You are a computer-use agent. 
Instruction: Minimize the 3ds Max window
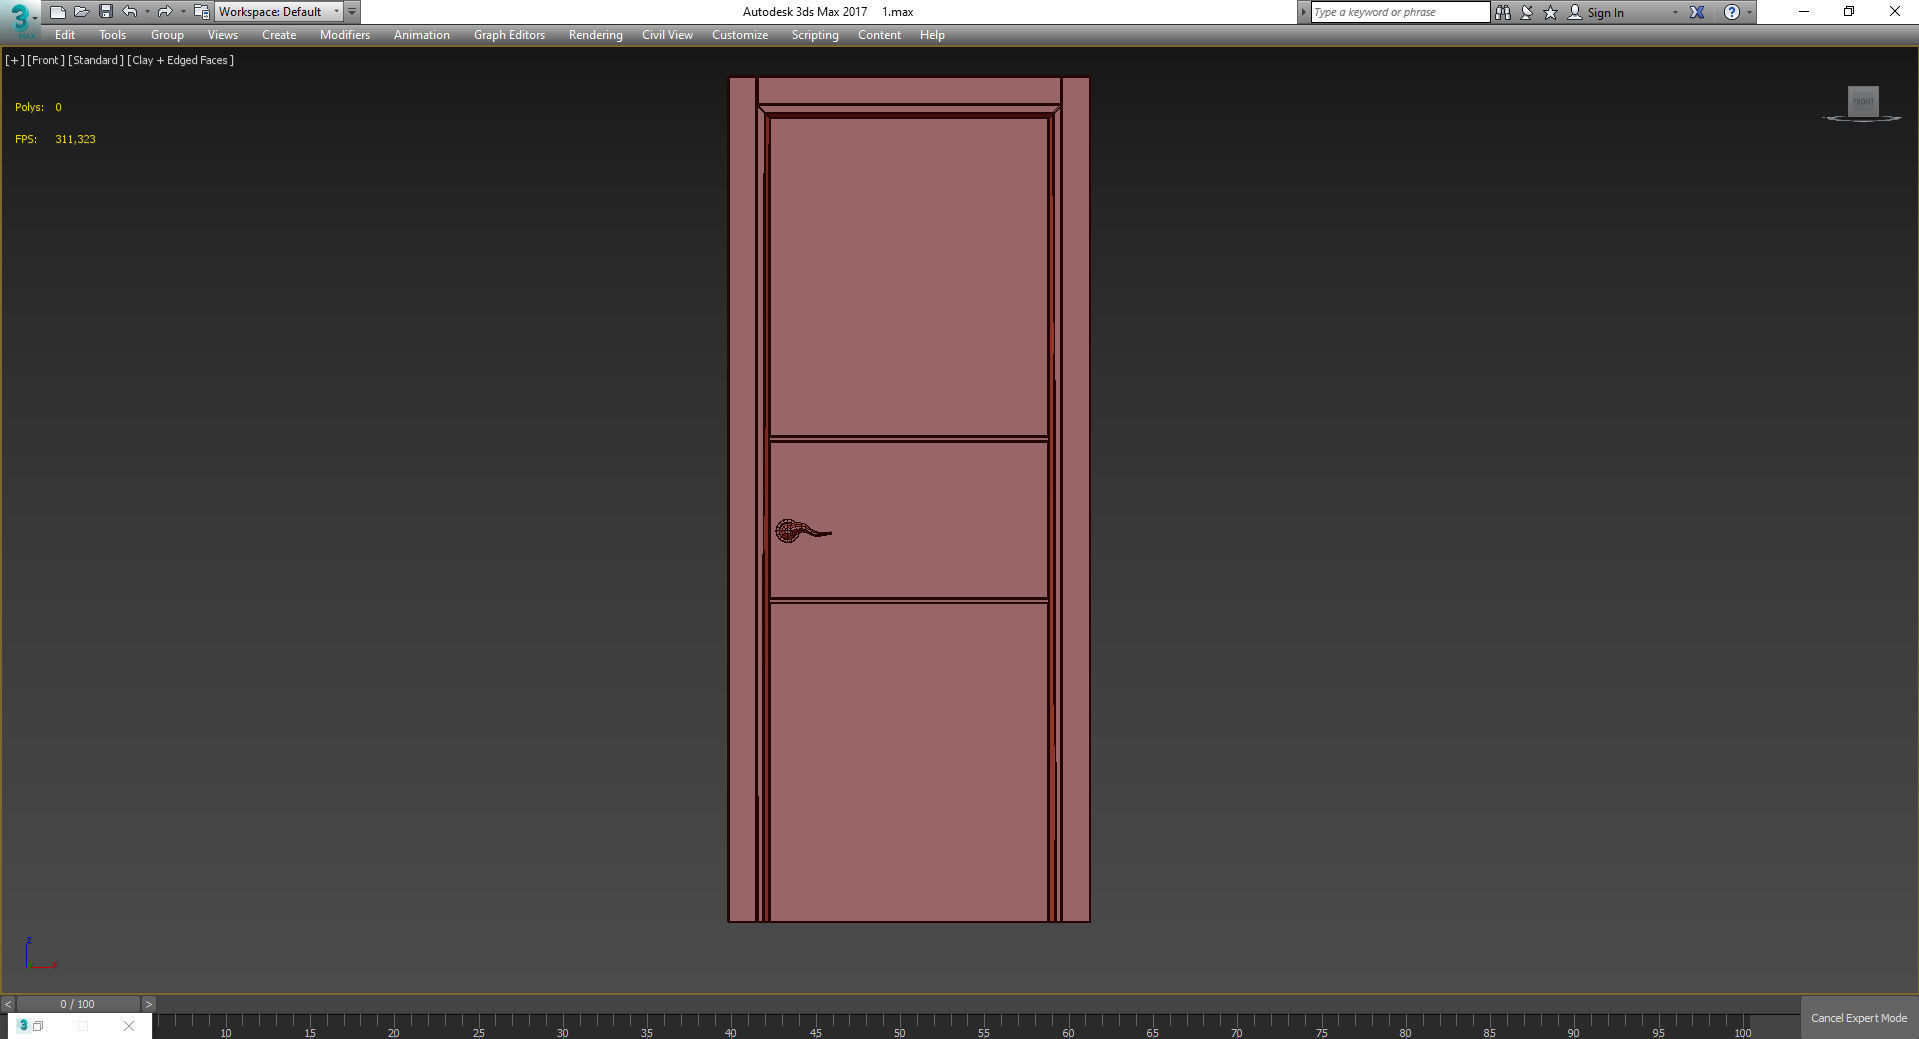[x=1803, y=12]
